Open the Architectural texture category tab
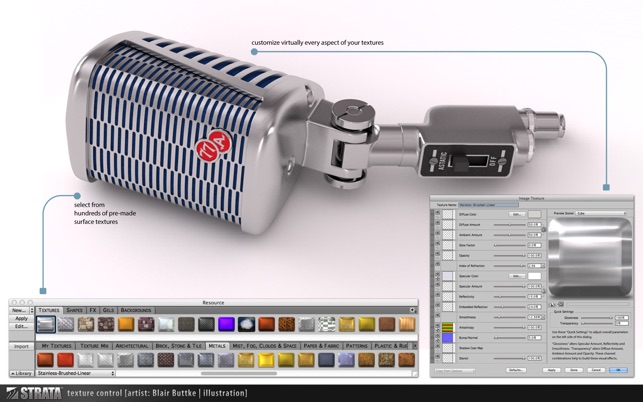The width and height of the screenshot is (643, 402). [x=132, y=346]
